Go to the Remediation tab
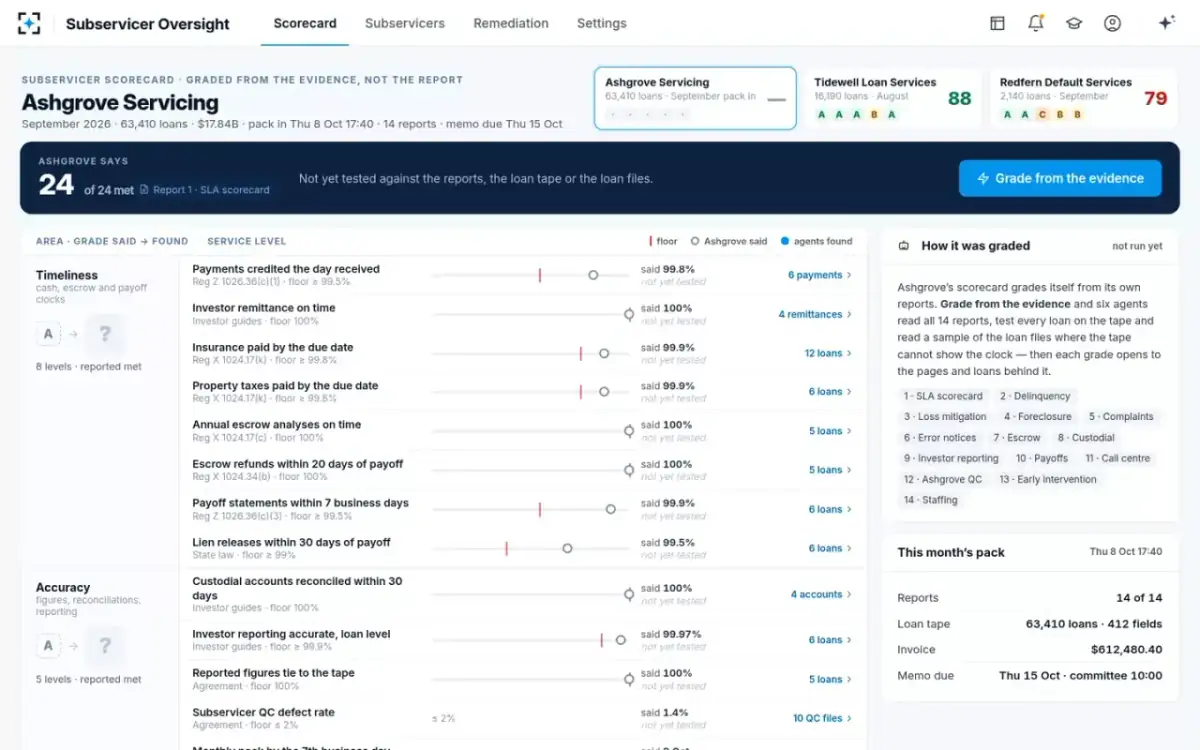Viewport: 1200px width, 750px height. click(511, 23)
